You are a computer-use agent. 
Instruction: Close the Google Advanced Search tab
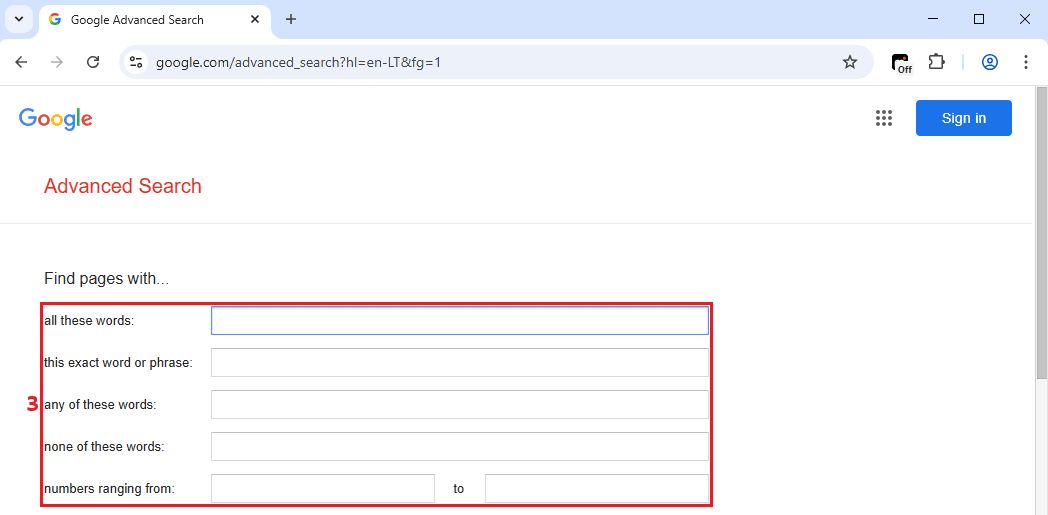coord(253,19)
